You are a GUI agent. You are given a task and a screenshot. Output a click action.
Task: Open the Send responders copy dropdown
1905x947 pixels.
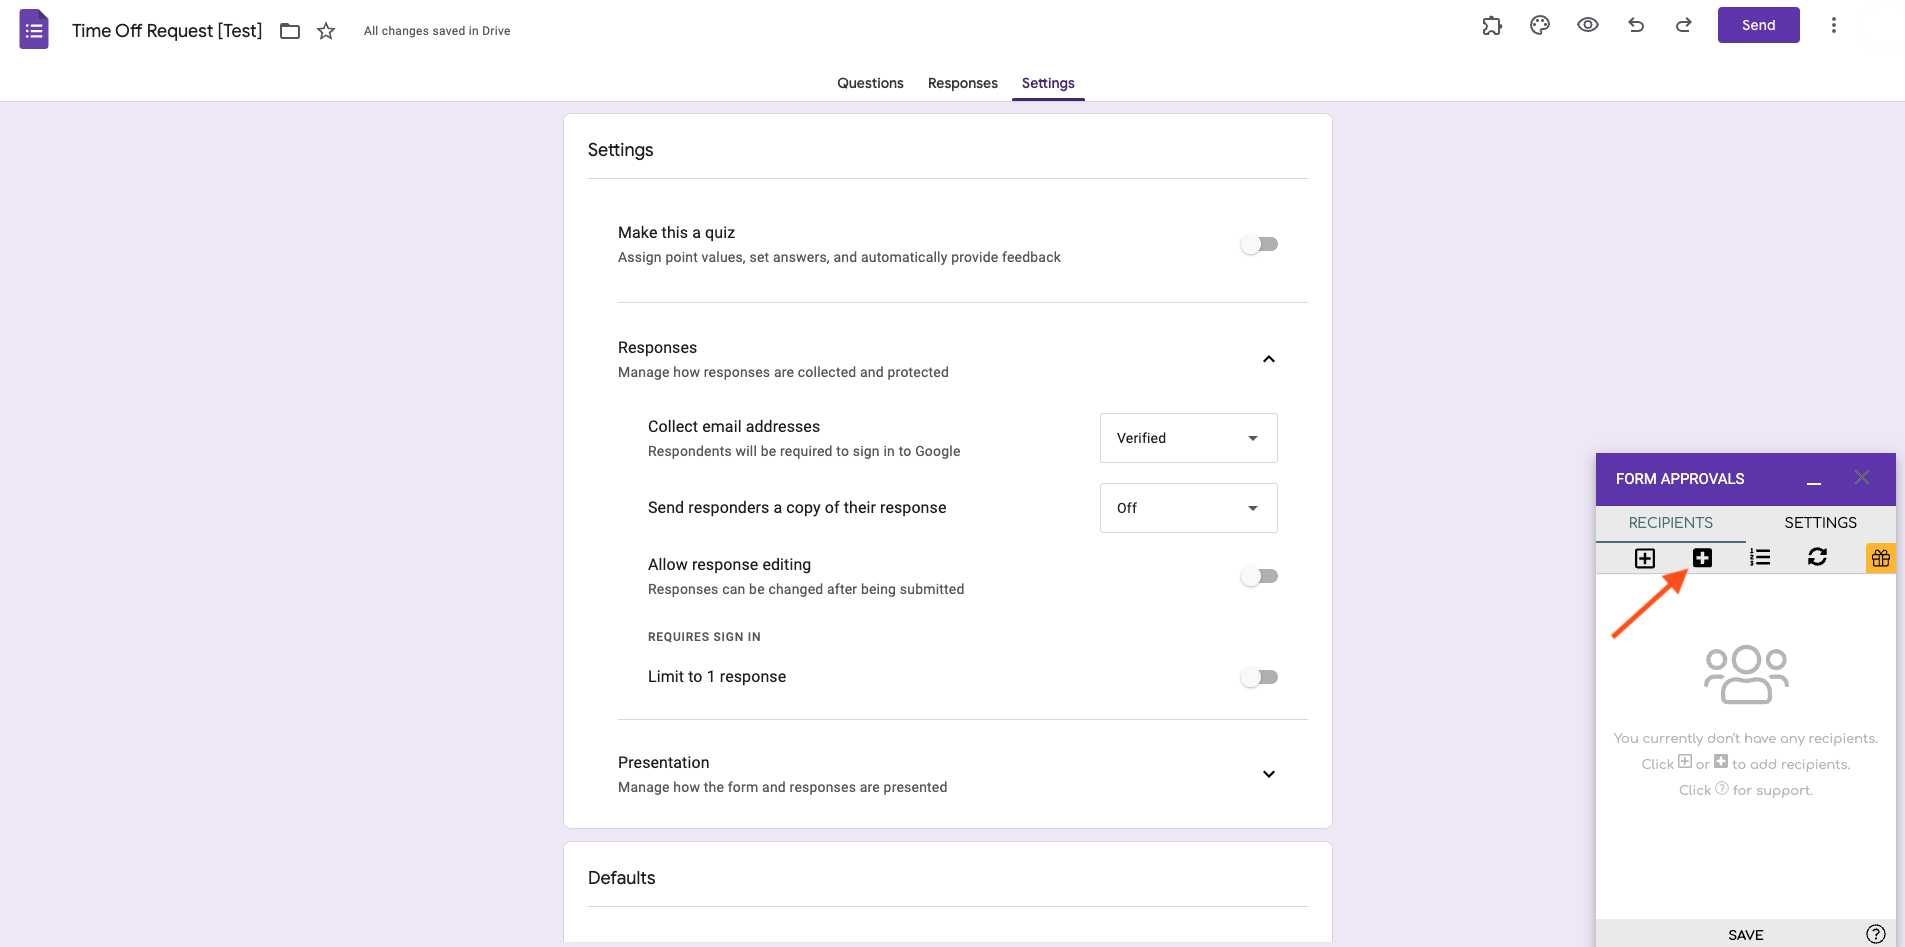[1188, 508]
